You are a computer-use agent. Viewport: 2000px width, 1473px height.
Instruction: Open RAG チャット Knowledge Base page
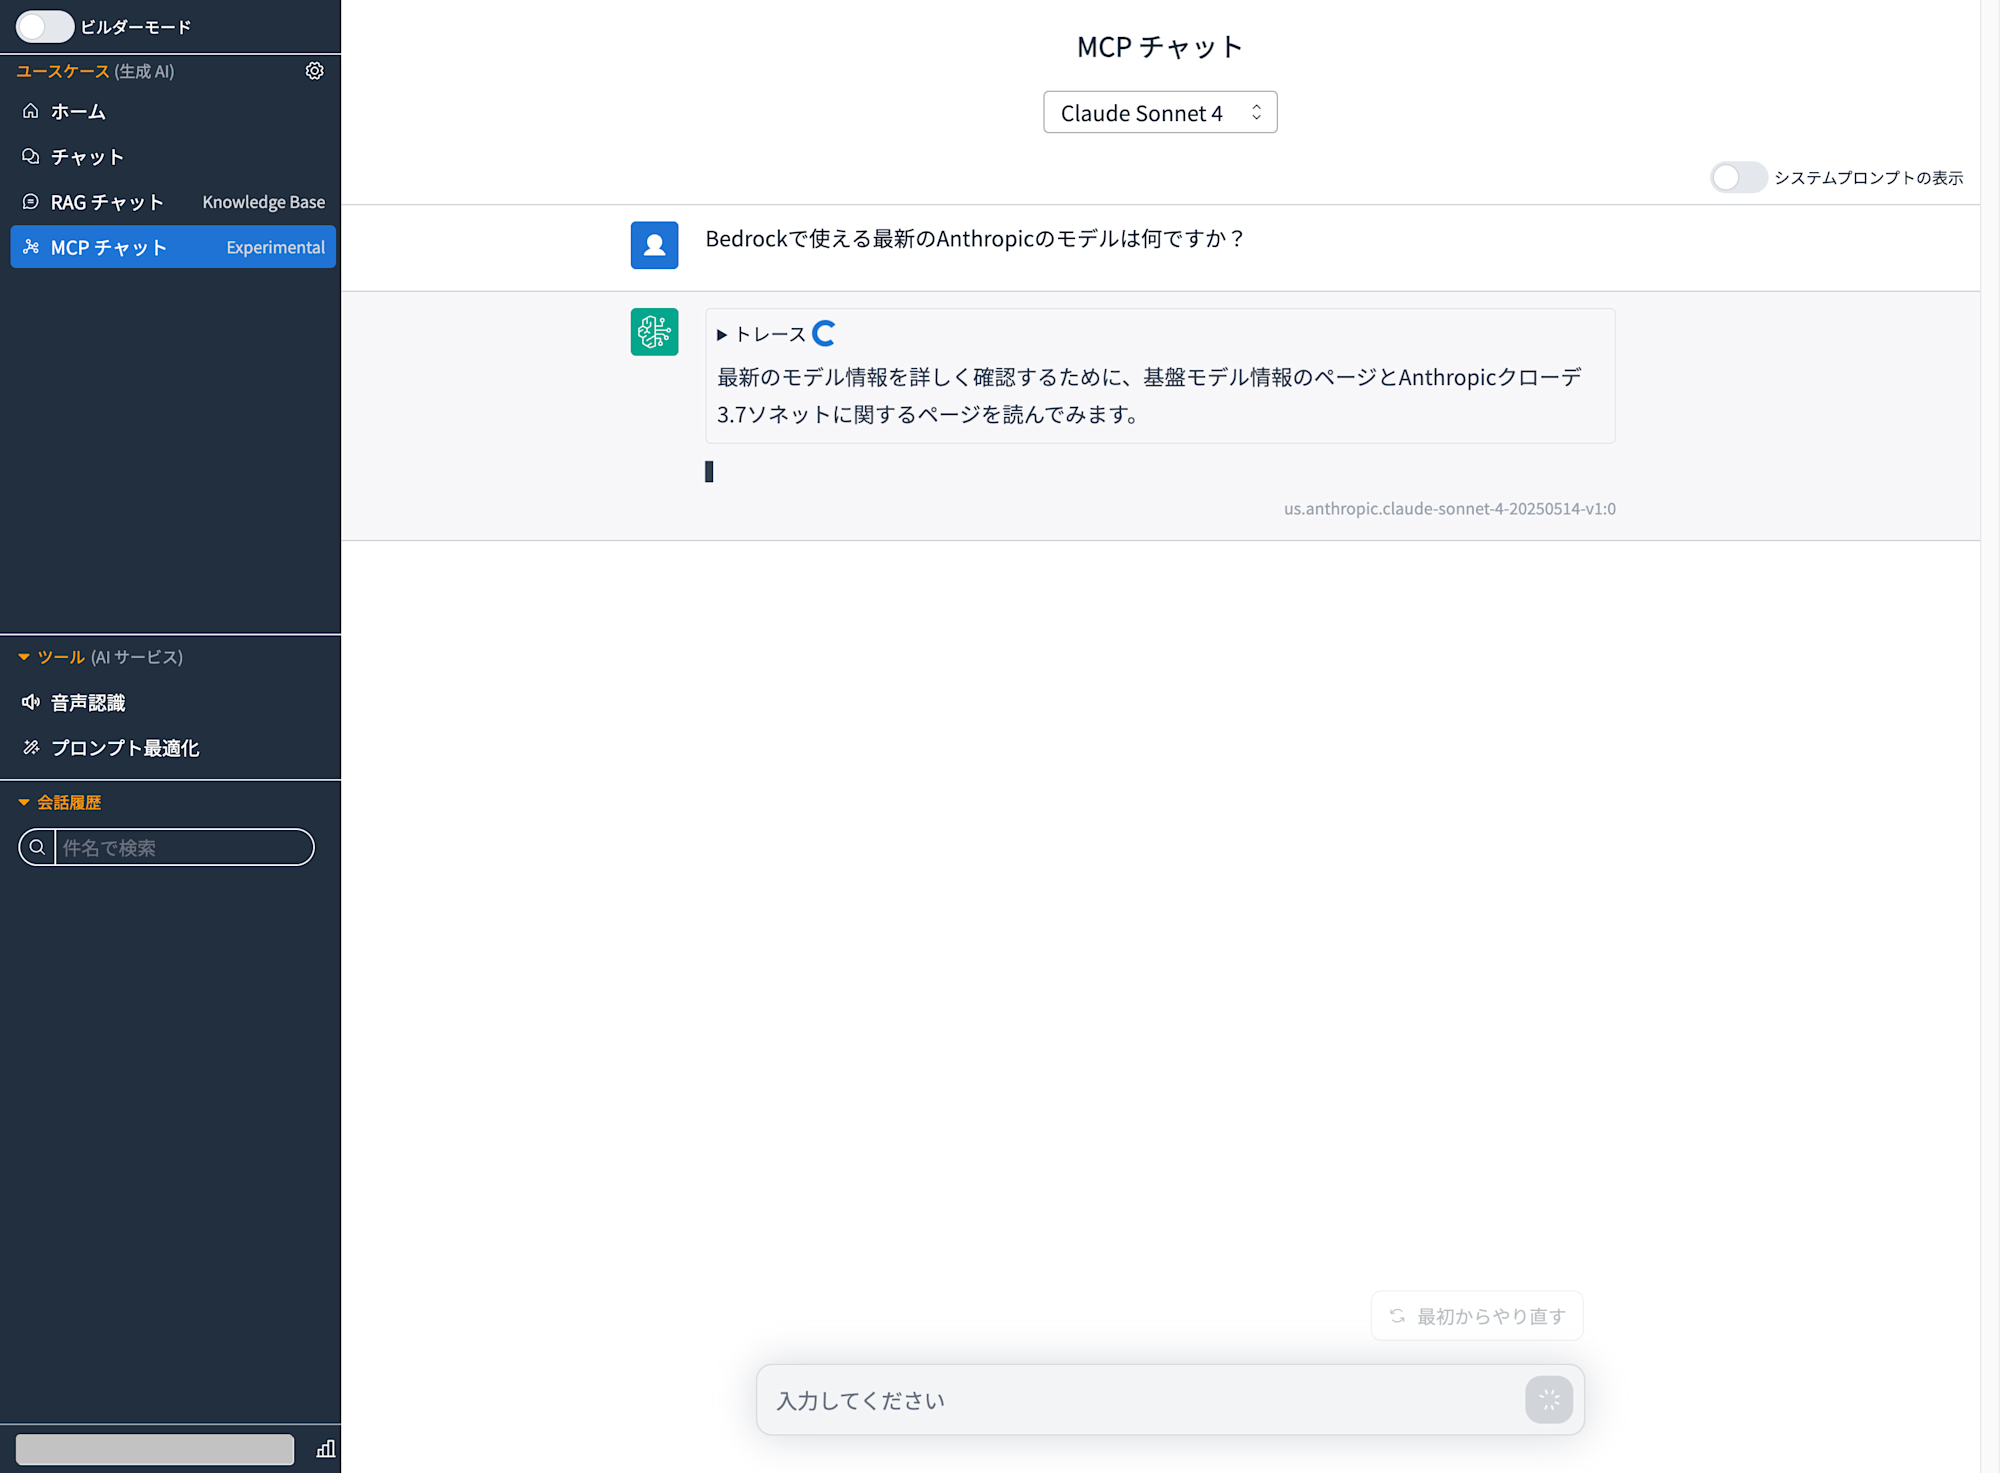tap(173, 202)
